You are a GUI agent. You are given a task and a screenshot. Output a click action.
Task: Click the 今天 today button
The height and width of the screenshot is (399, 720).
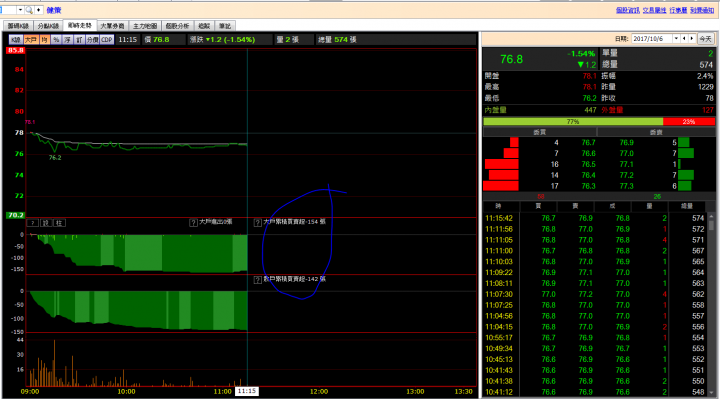click(706, 39)
